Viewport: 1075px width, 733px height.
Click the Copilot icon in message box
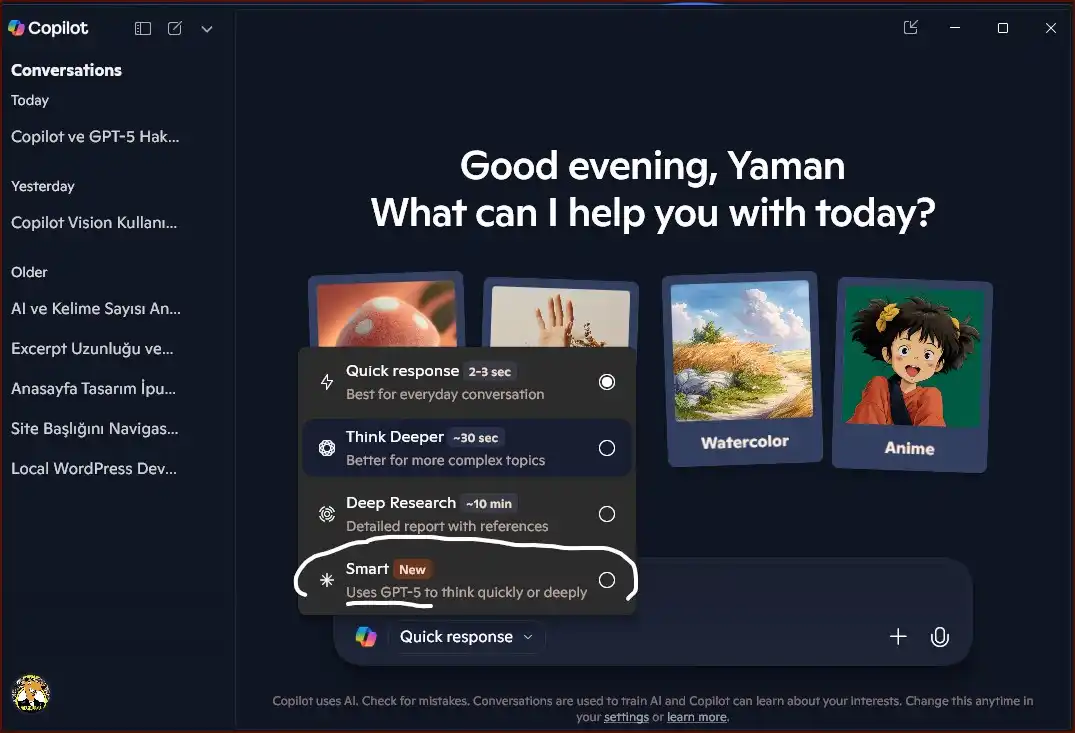[366, 636]
